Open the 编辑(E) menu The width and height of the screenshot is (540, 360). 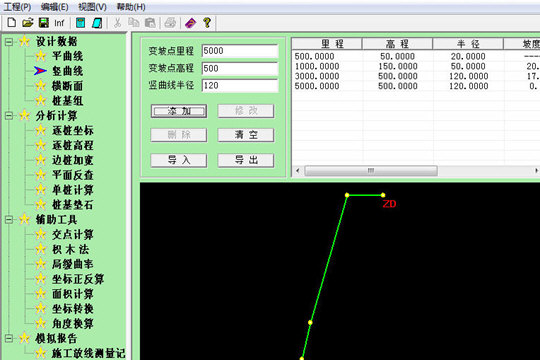54,7
